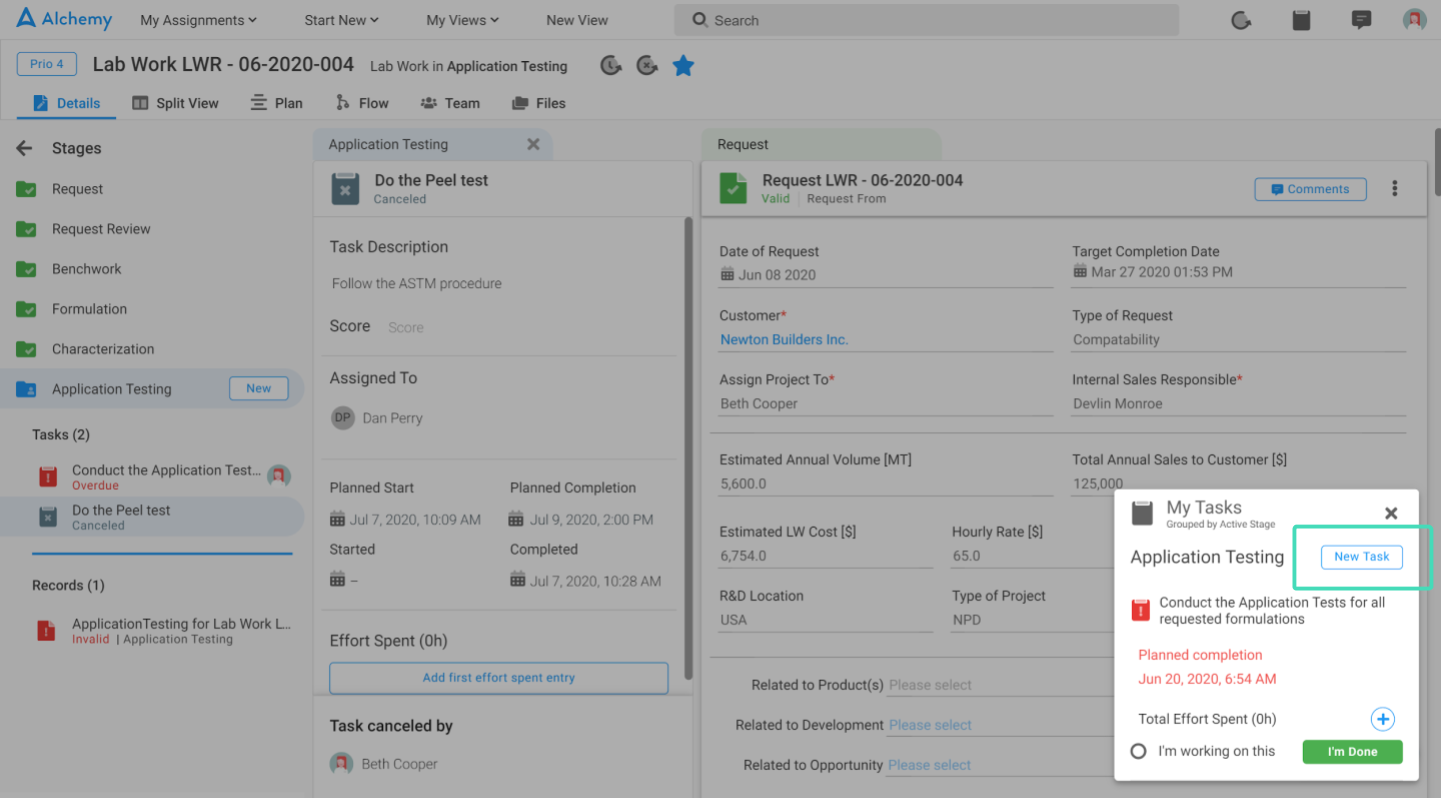Click New button on Application Testing stage

(259, 389)
